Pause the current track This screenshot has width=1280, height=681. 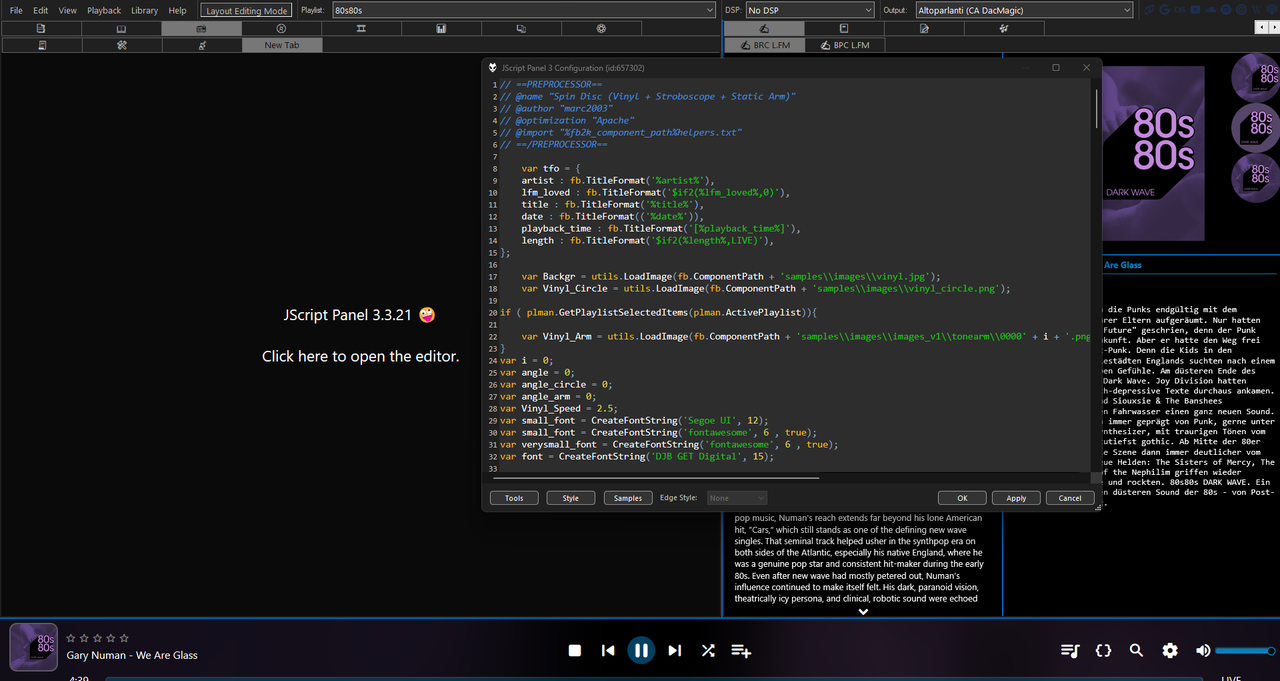pyautogui.click(x=641, y=651)
